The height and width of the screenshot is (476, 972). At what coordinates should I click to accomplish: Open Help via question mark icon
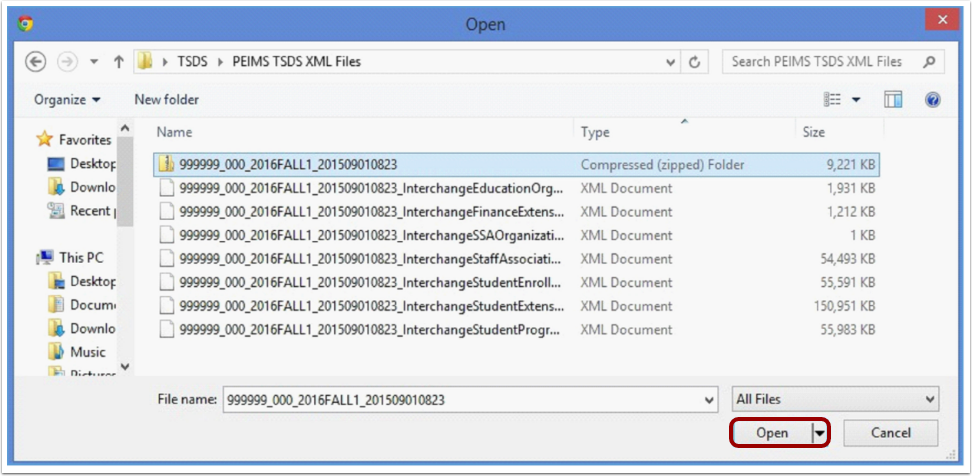[x=933, y=99]
